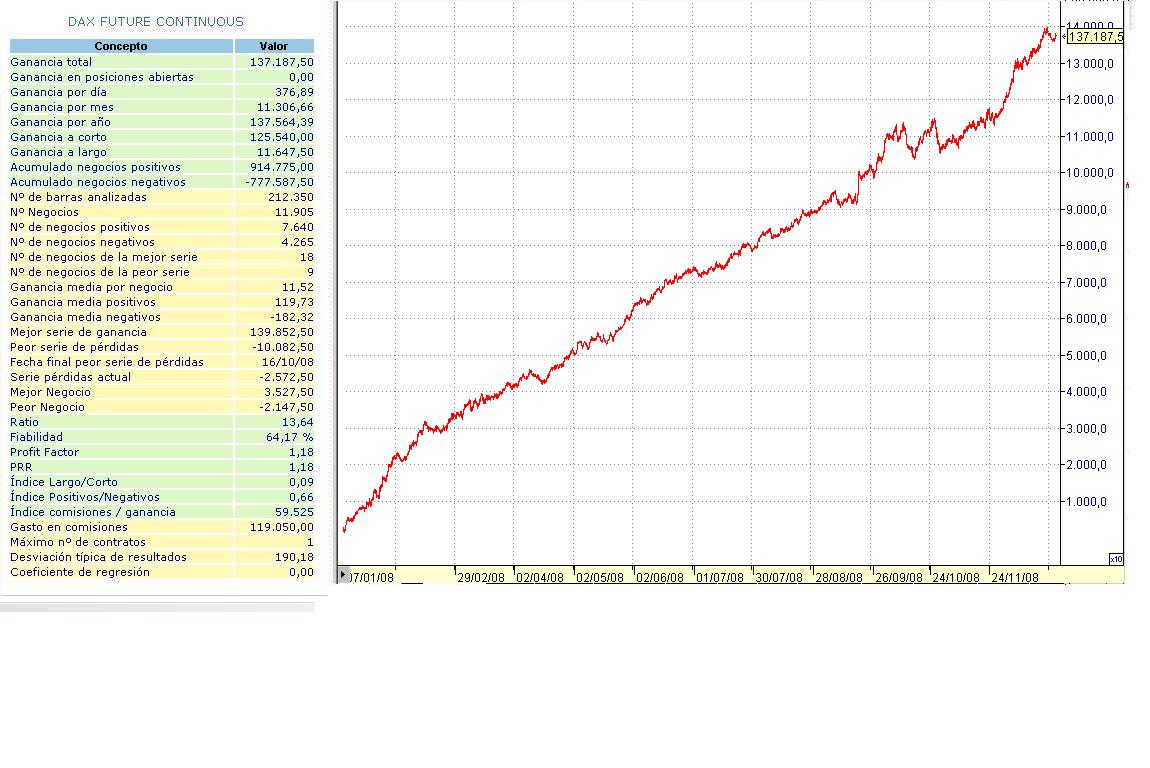This screenshot has width=1150, height=768.
Task: Click the Valor column header
Action: click(274, 46)
